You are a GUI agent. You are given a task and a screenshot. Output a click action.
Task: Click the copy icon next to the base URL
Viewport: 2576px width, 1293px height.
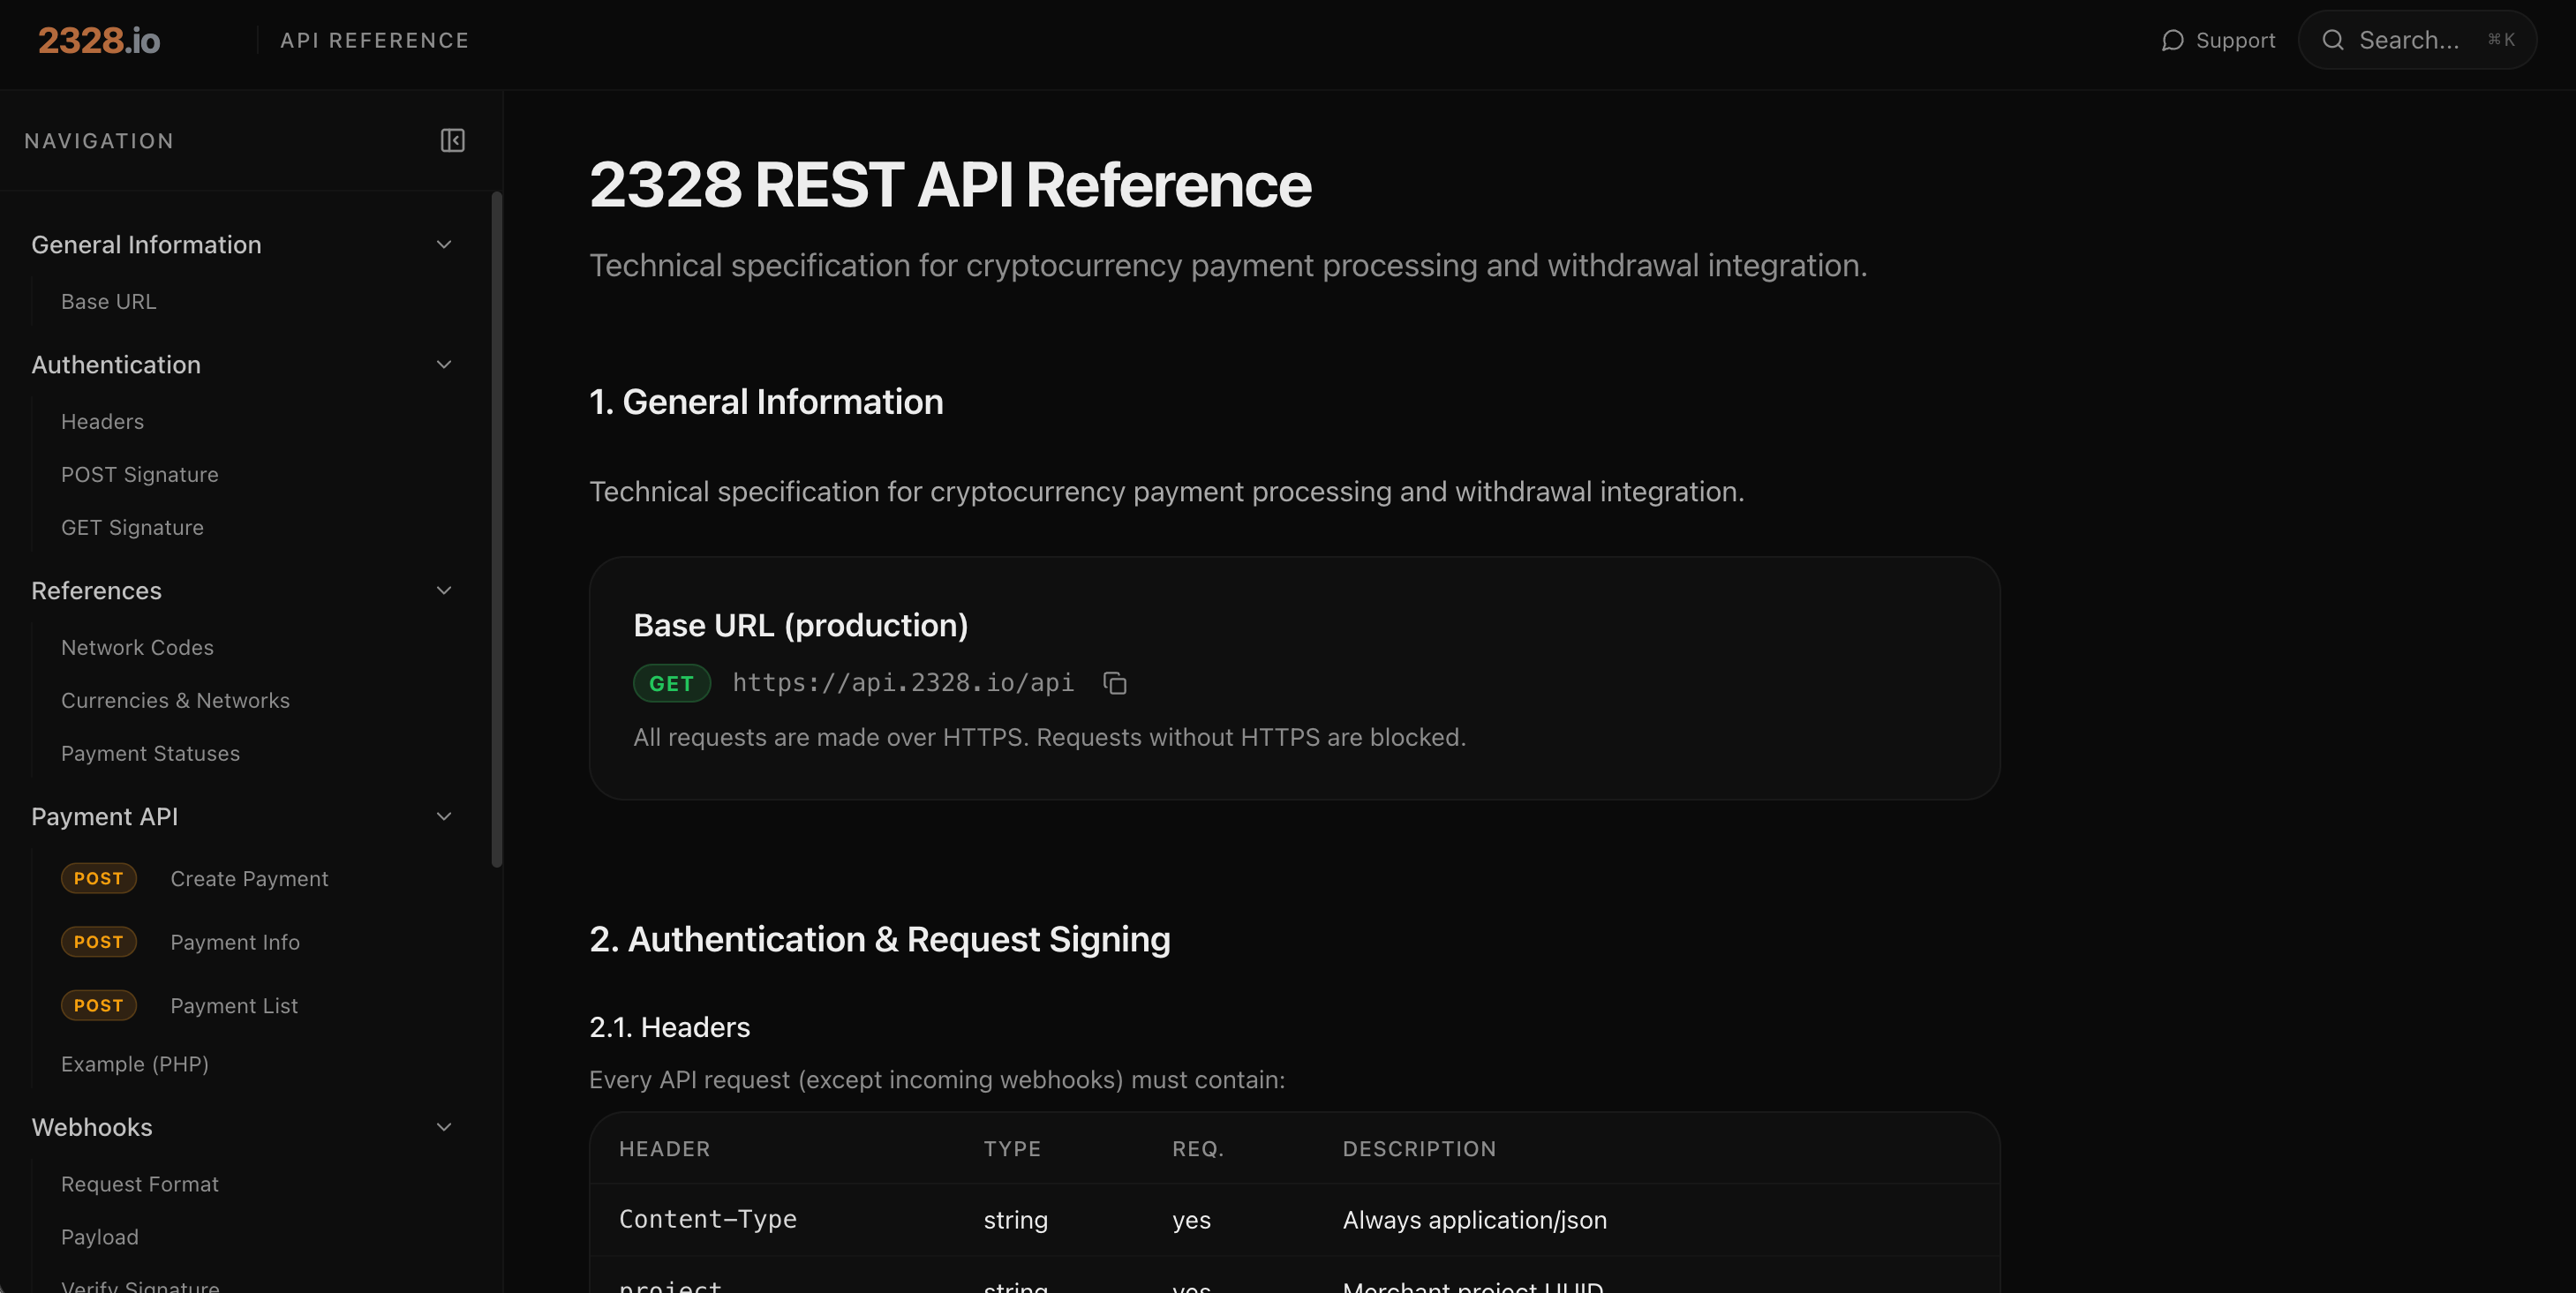point(1114,684)
